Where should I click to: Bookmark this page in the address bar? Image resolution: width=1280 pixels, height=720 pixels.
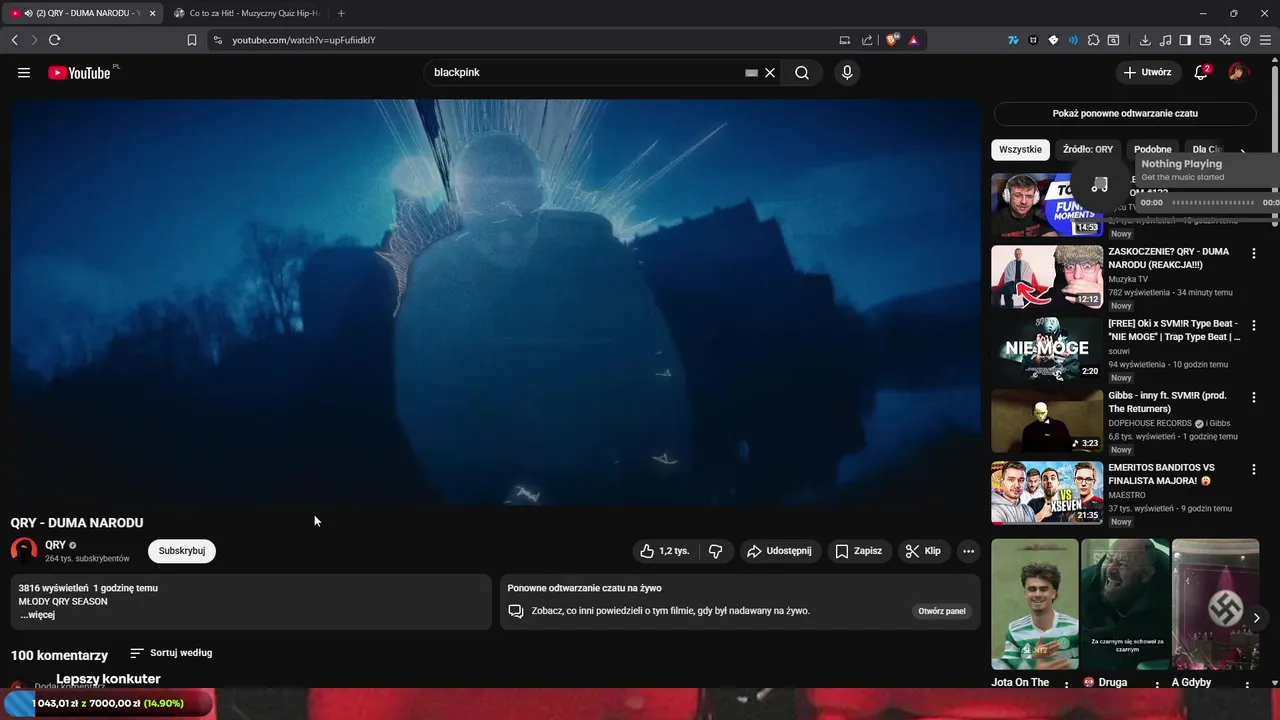point(192,40)
